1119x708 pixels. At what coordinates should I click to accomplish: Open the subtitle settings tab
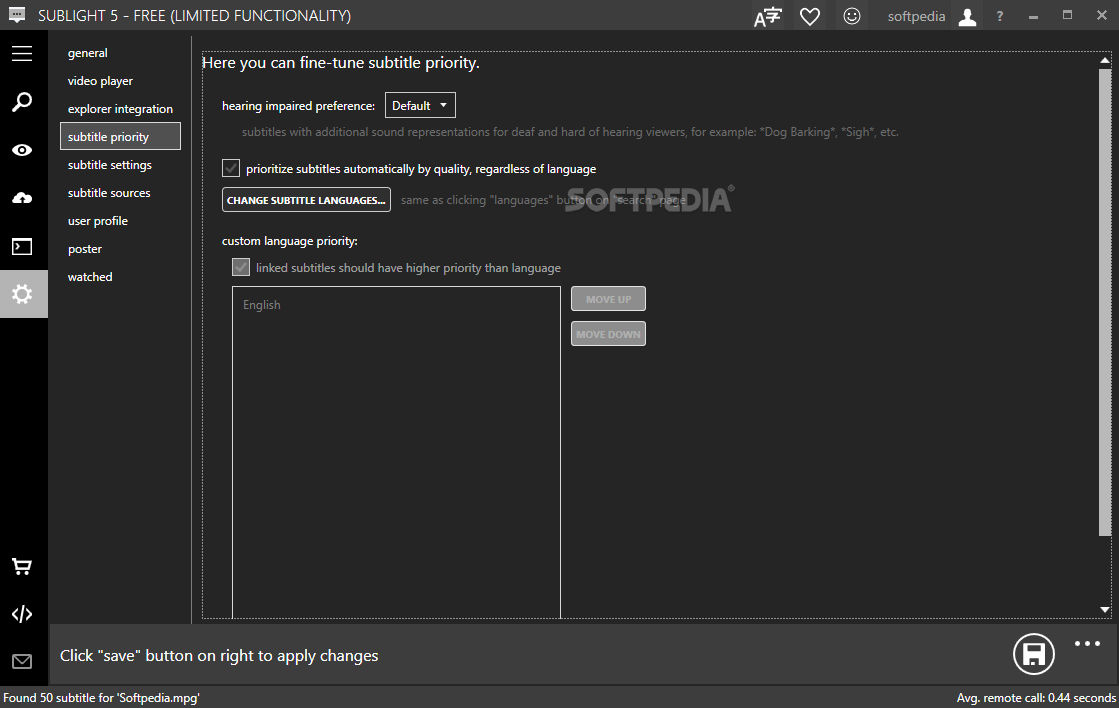(109, 165)
